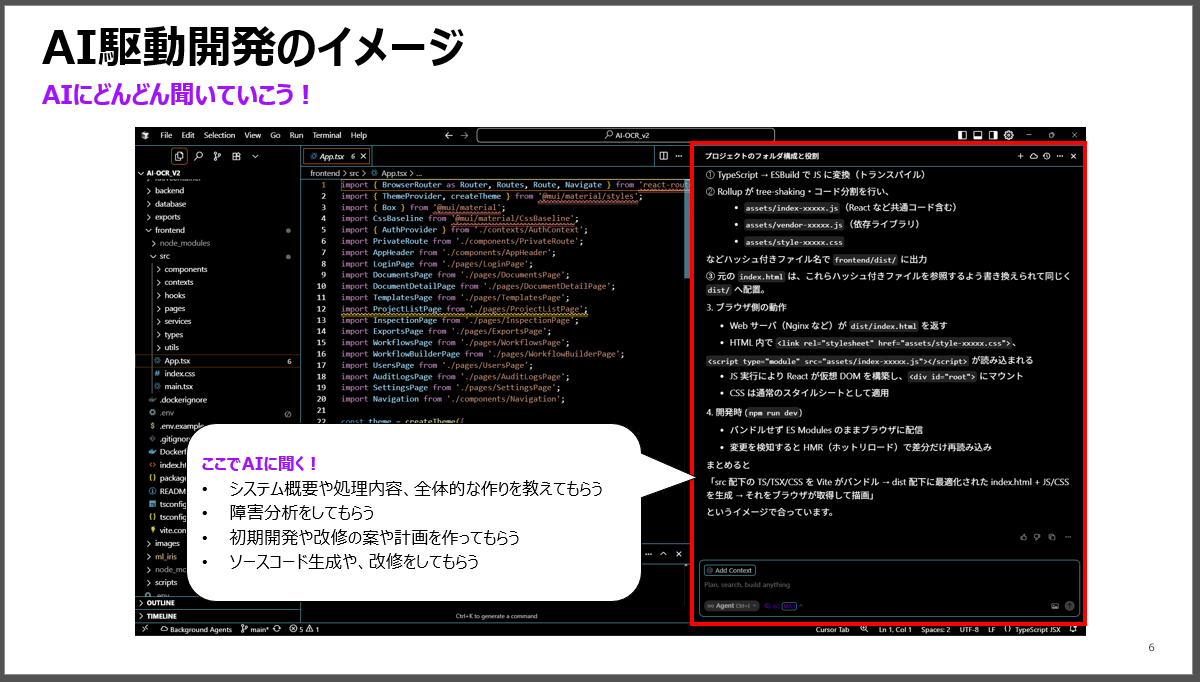Screen dimensions: 1200x682
Task: Open main.tsx in the file tree
Action: point(217,386)
